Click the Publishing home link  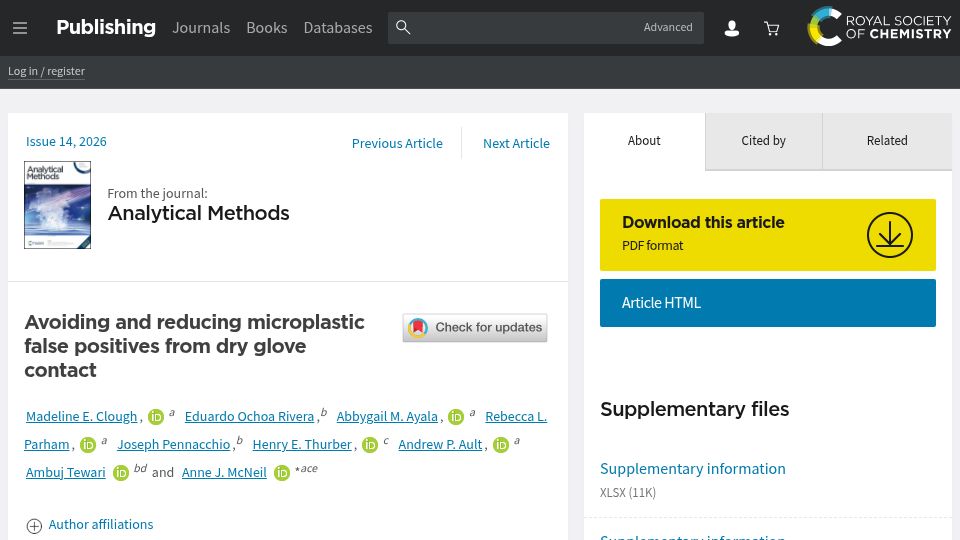point(106,27)
